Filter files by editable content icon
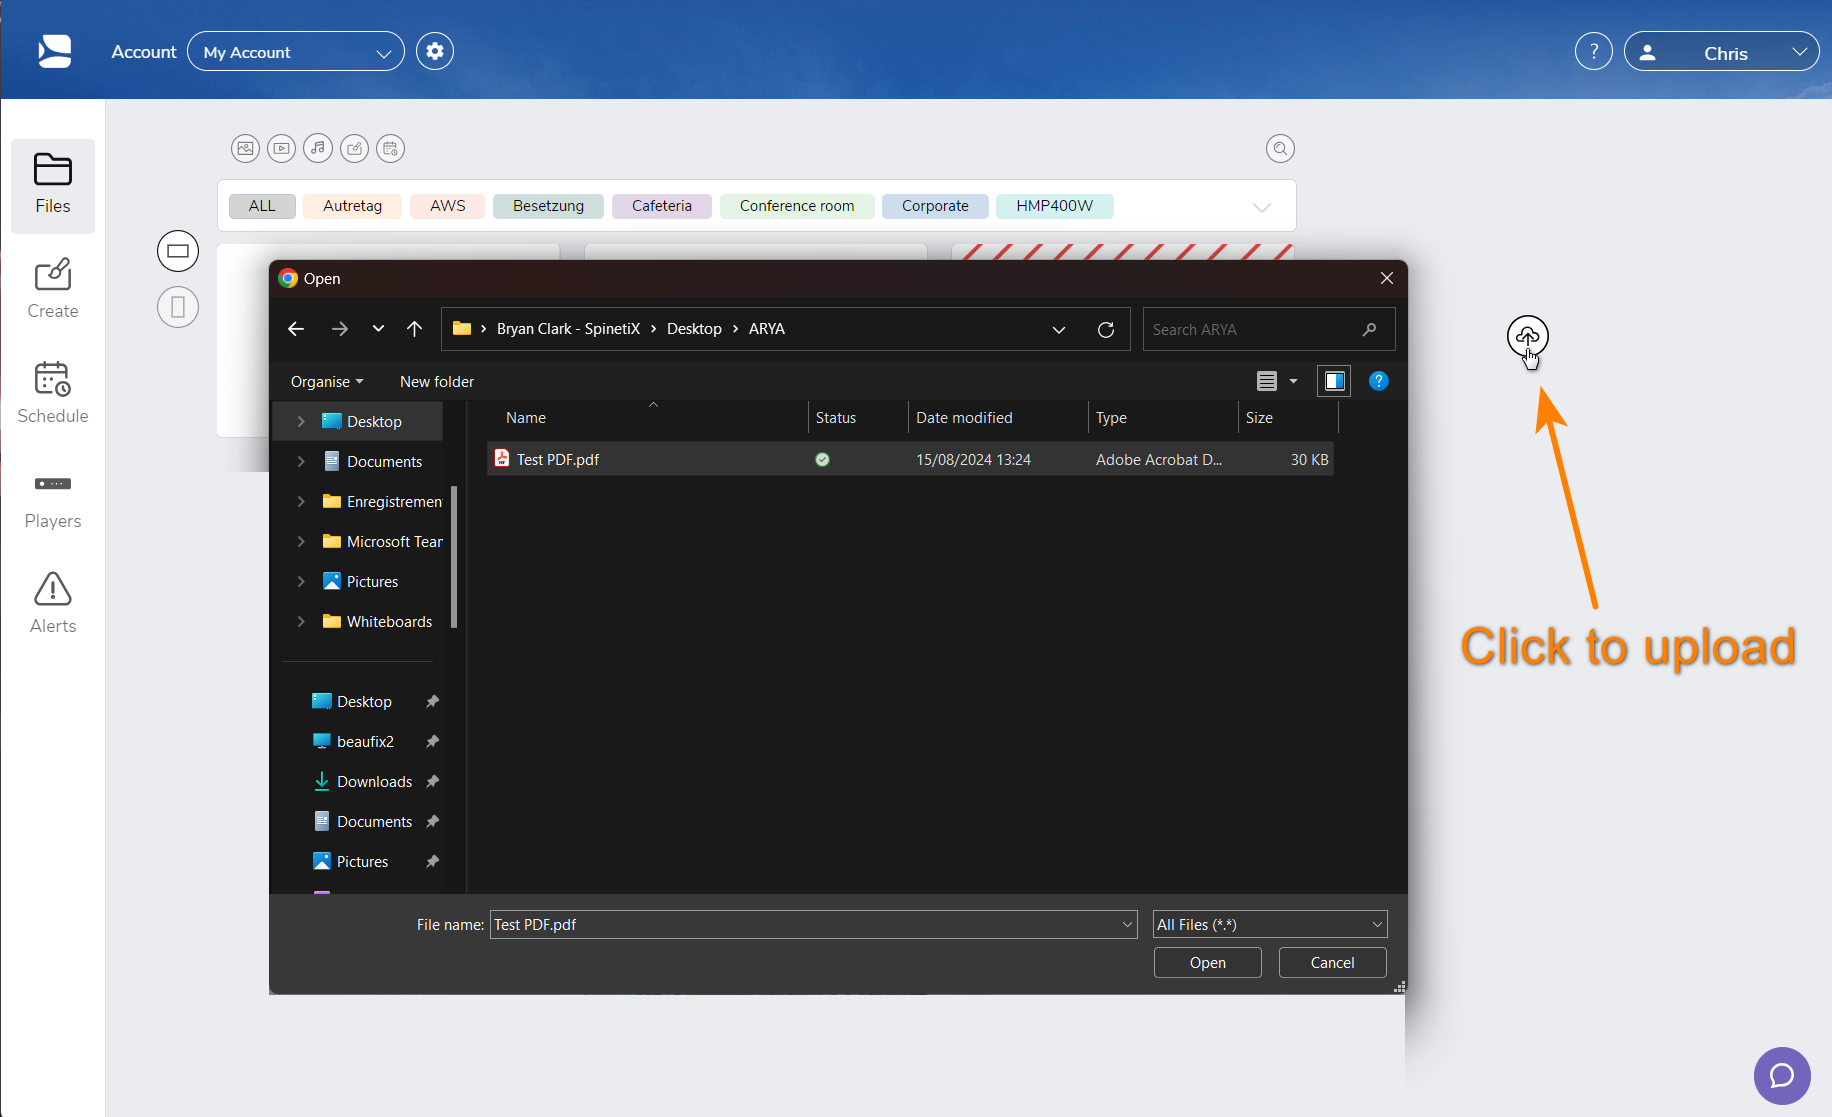Screen dimensions: 1832x1117 coord(354,149)
